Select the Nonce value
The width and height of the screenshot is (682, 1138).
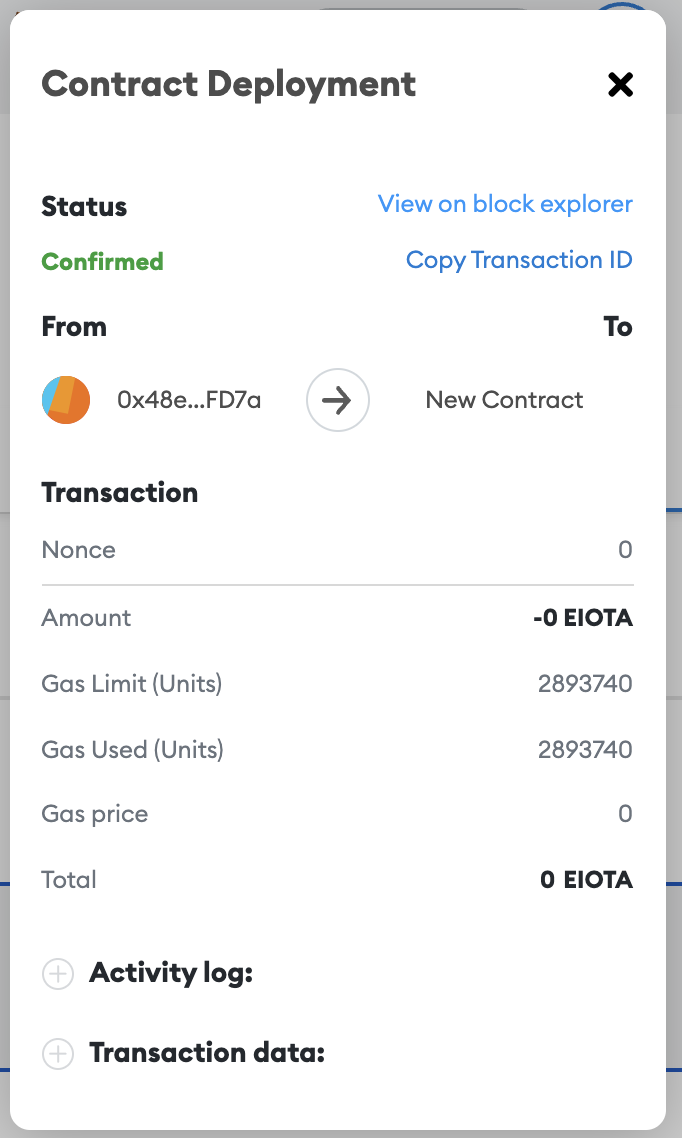click(x=625, y=550)
